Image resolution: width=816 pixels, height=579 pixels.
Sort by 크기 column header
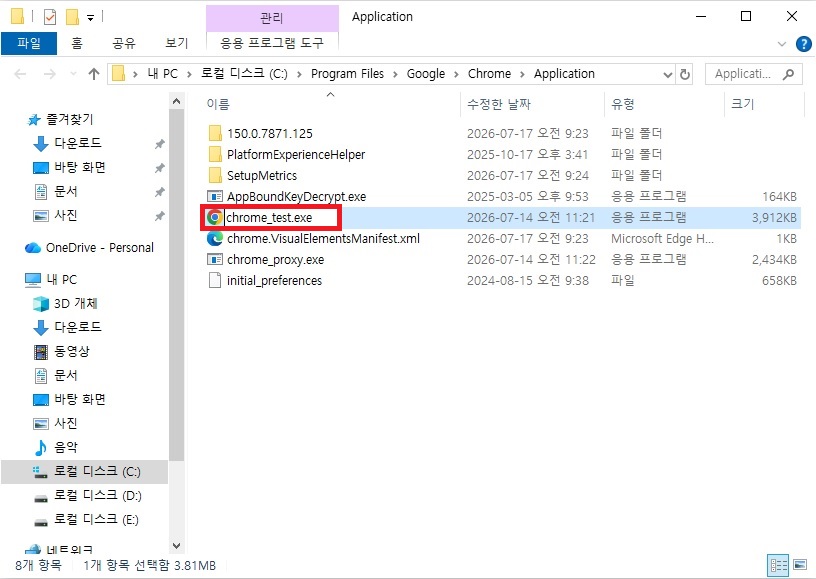click(742, 104)
